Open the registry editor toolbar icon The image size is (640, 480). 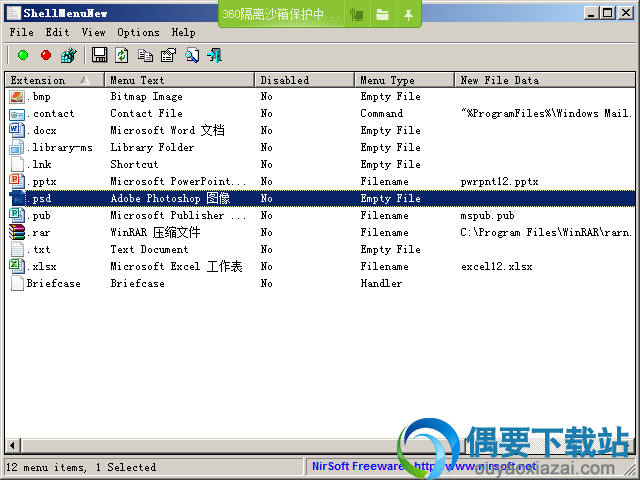pos(69,55)
